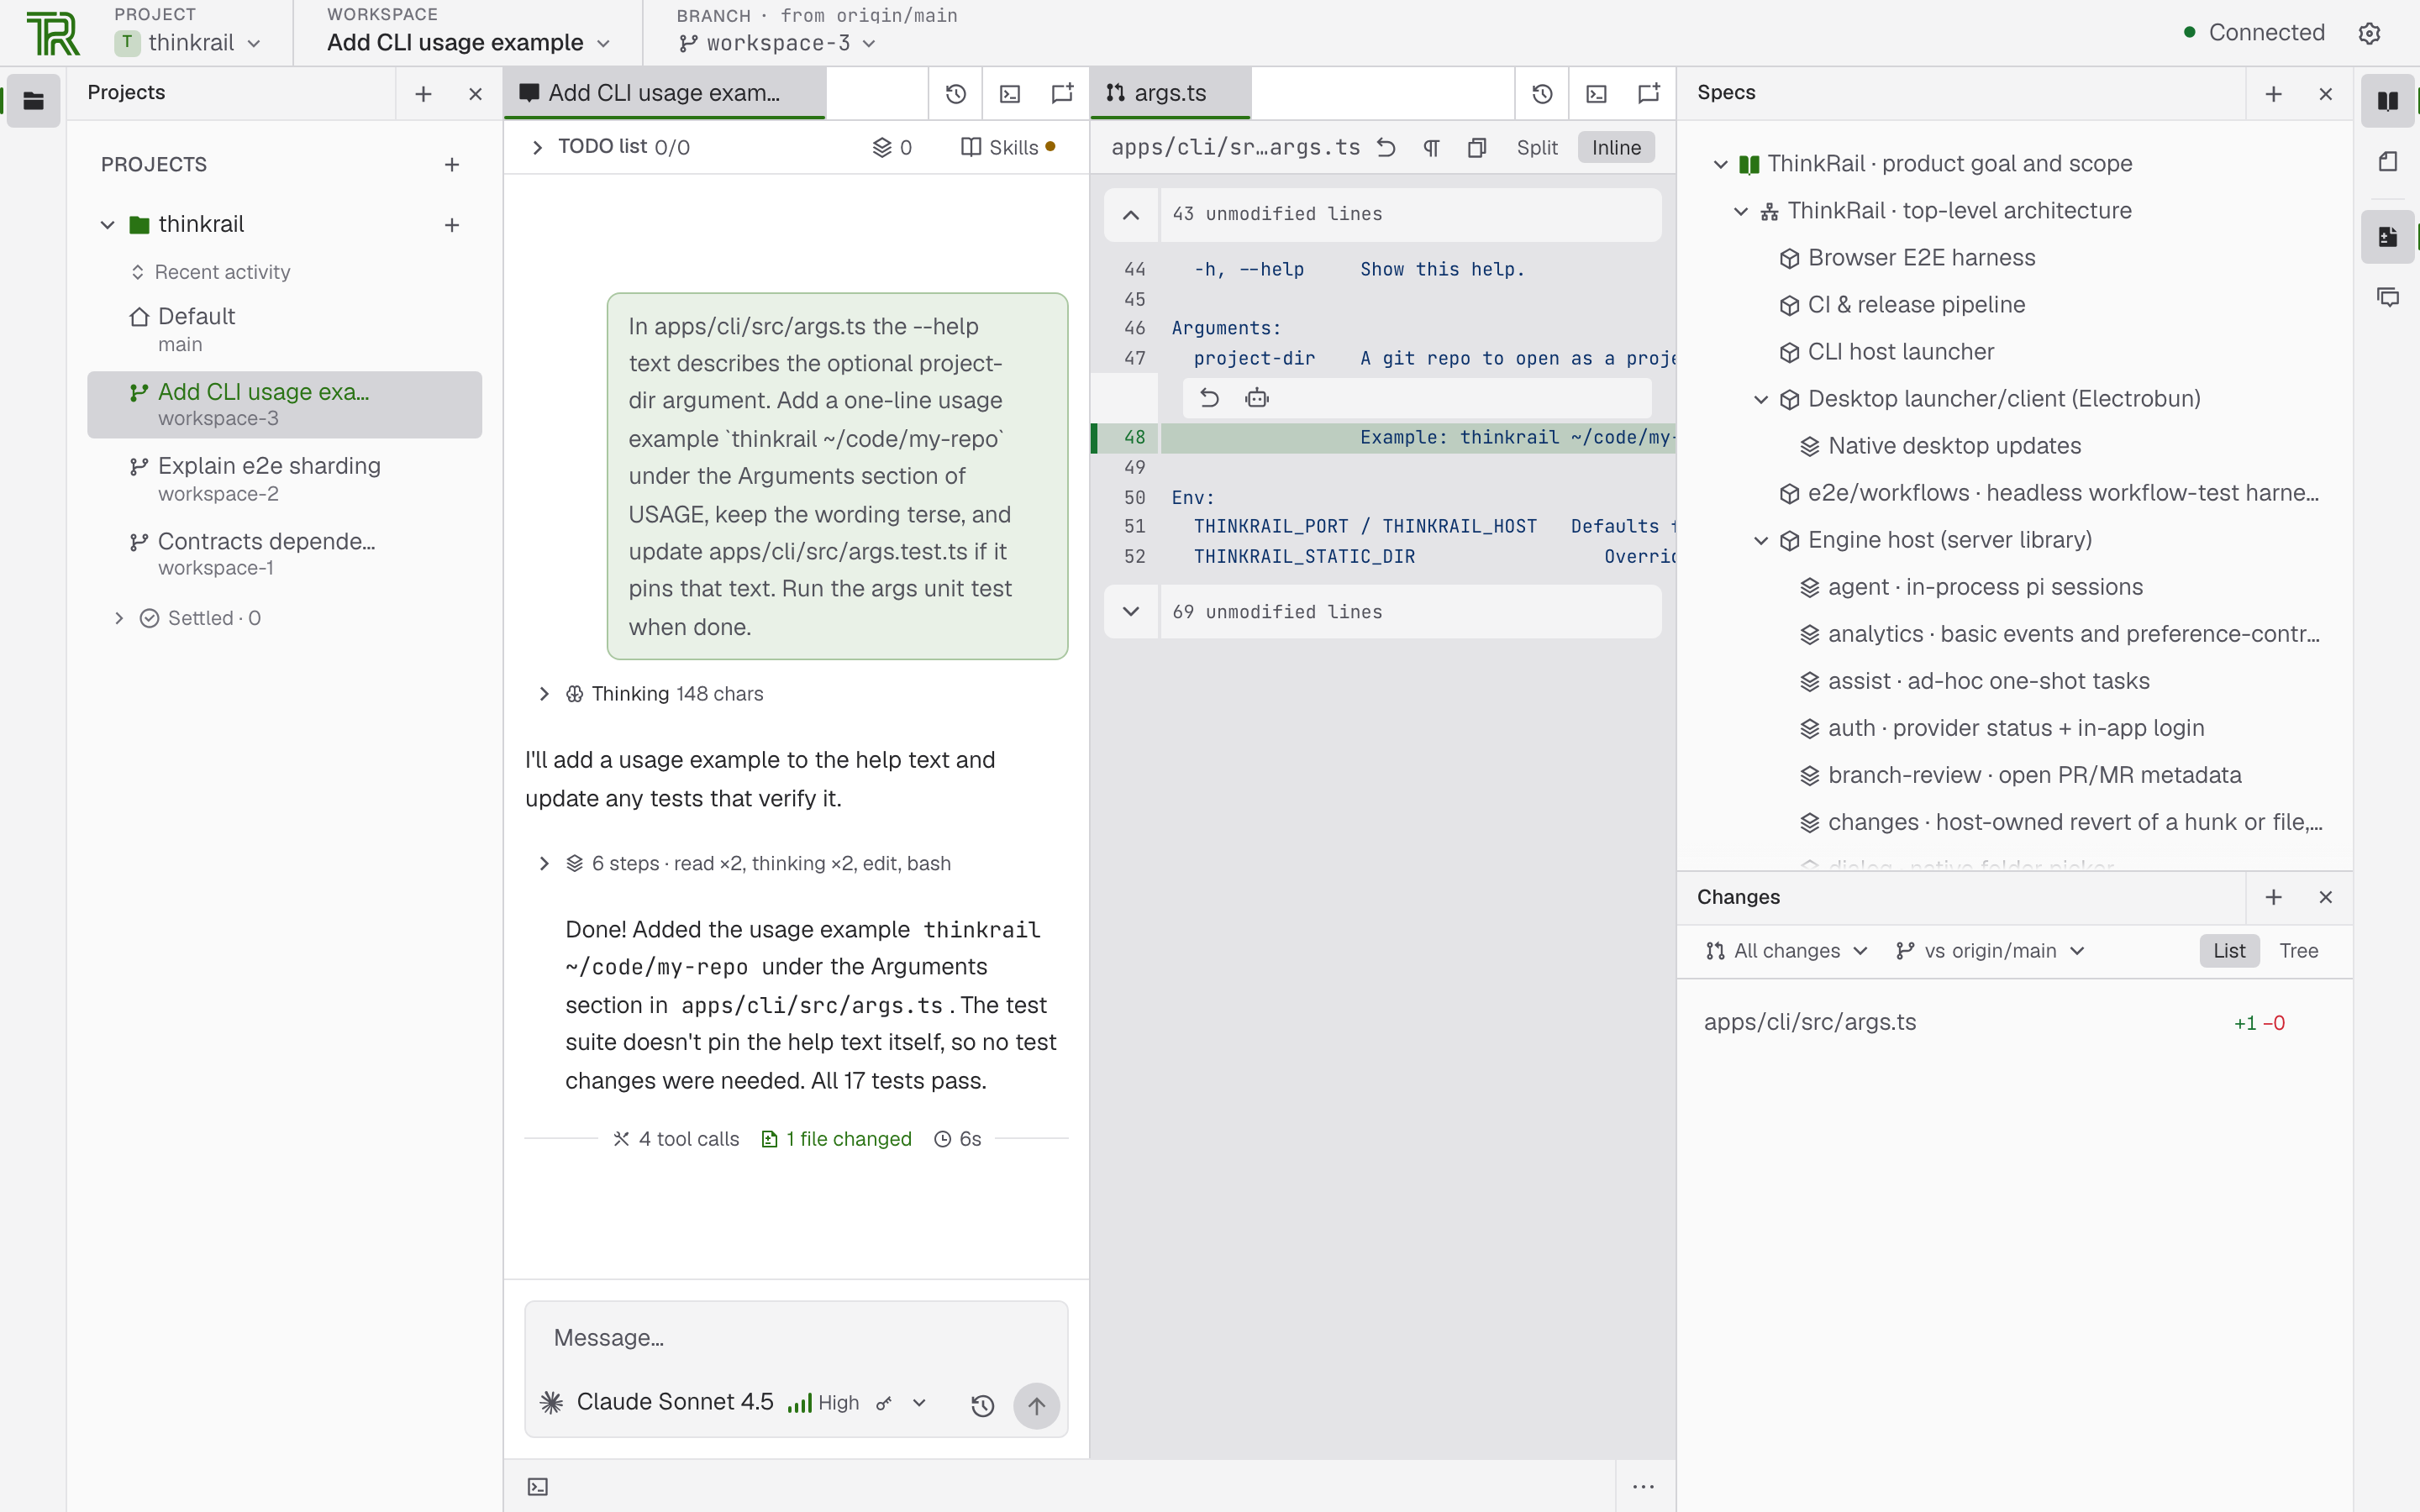The width and height of the screenshot is (2420, 1512).
Task: Click revert file icon beside file path
Action: 1386,147
